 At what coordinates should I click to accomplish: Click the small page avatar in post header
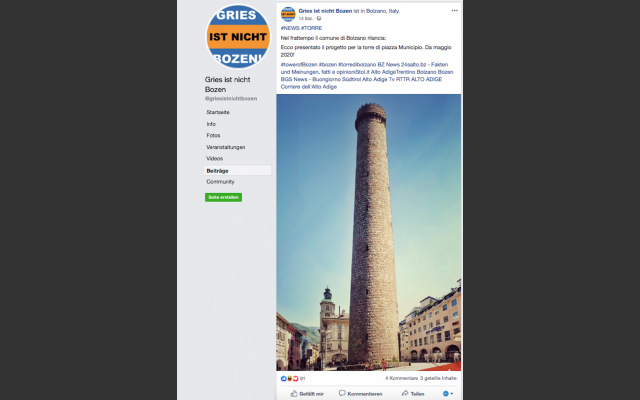[288, 14]
